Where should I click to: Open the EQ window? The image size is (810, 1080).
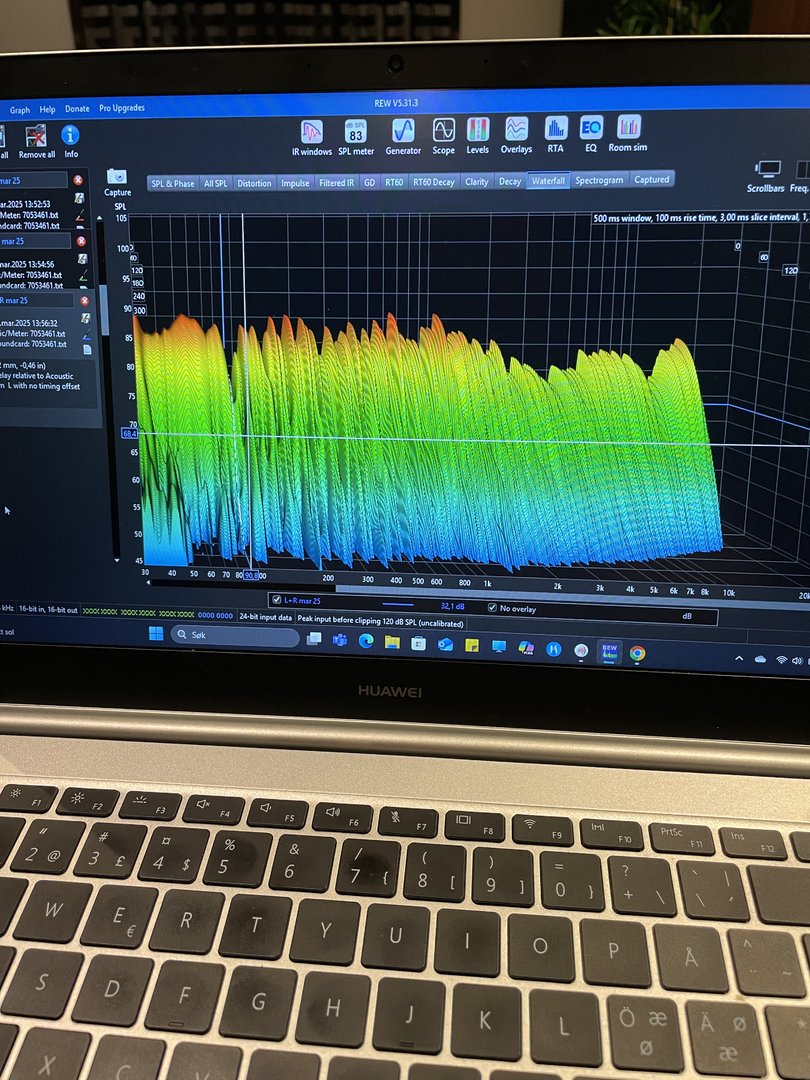pos(591,134)
